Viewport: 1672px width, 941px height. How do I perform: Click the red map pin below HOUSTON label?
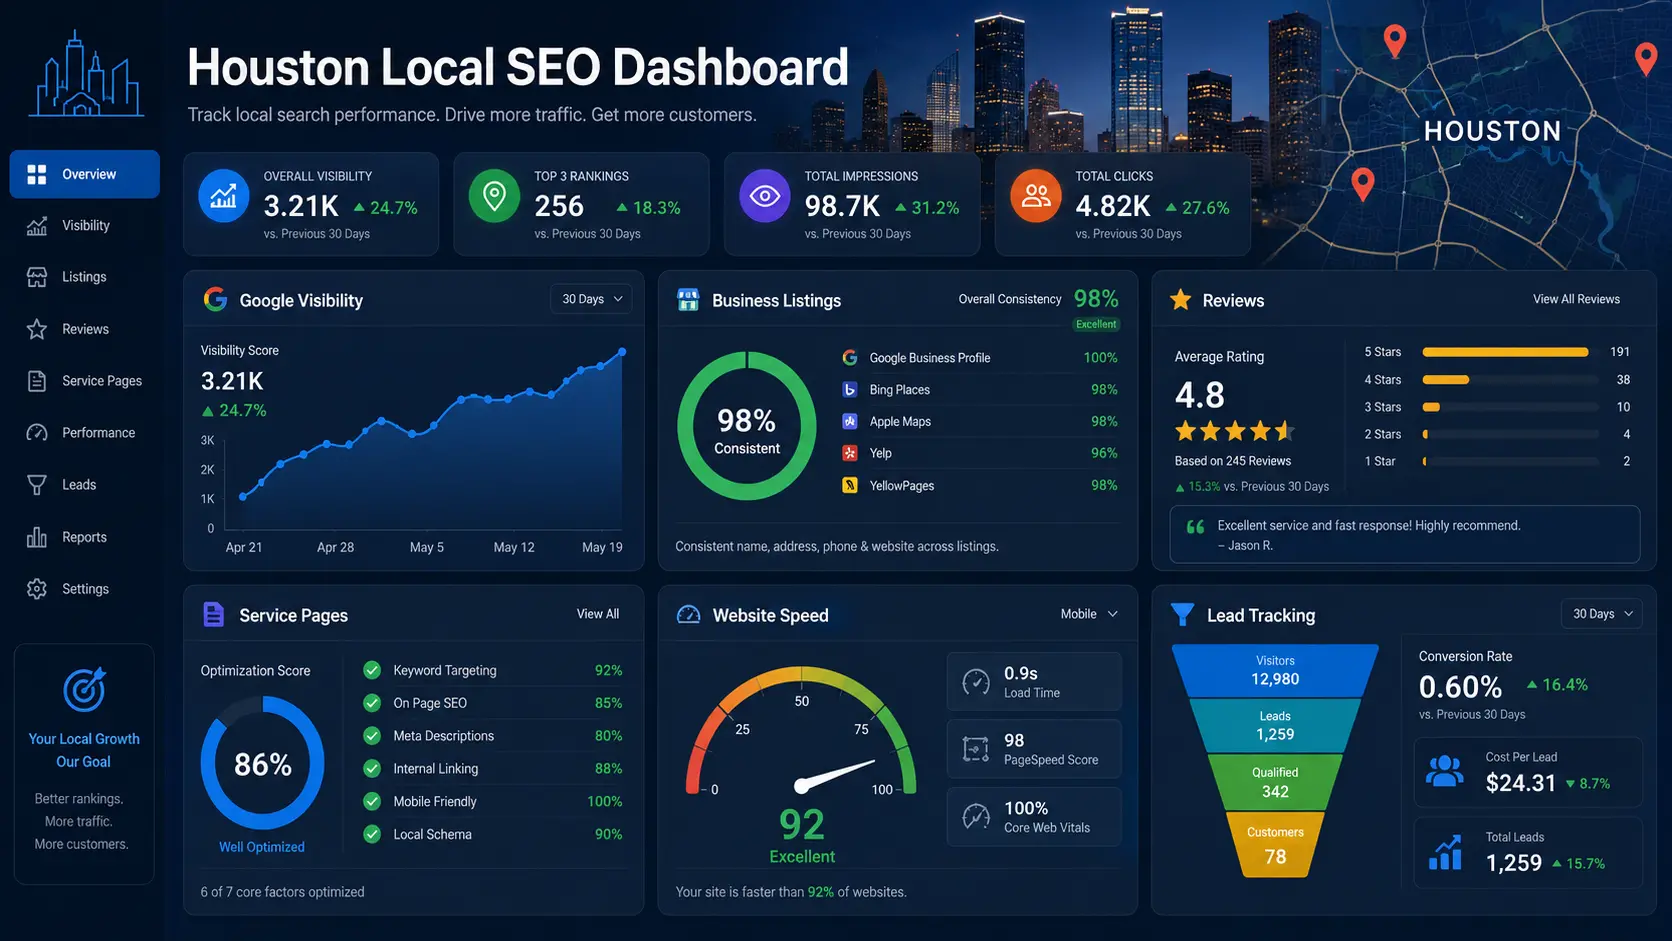[x=1362, y=184]
